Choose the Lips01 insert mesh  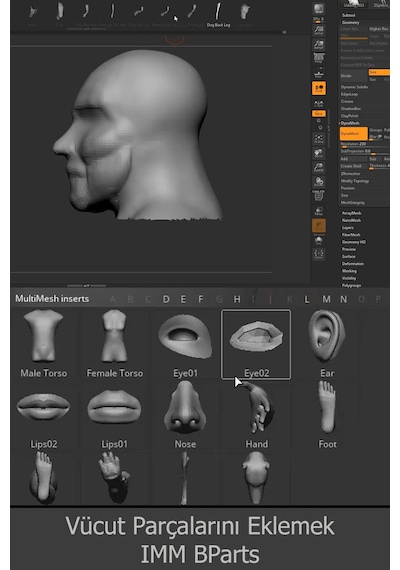tap(114, 415)
